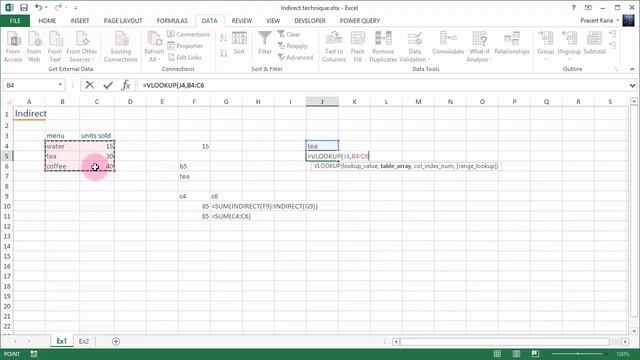Click Connections button
Screen dimensions: 640x360
coord(188,34)
